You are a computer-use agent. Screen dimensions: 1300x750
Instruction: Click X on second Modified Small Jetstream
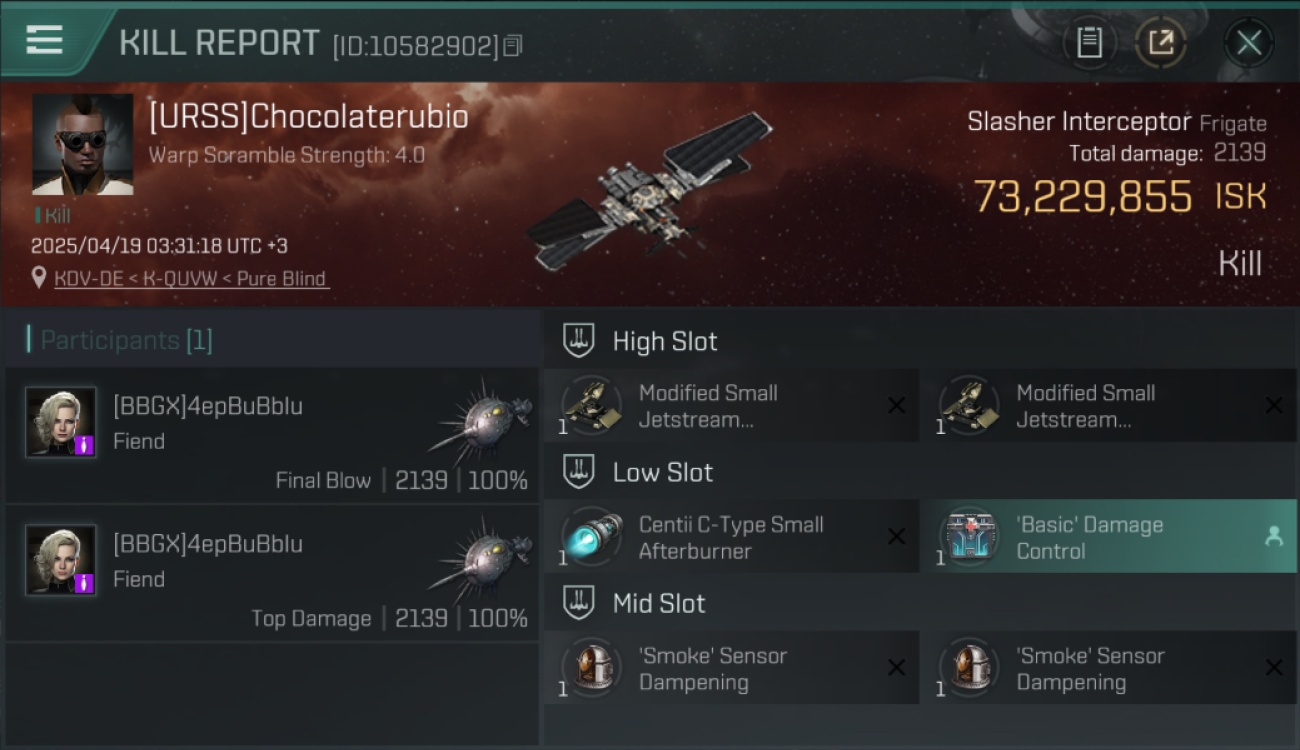pyautogui.click(x=1274, y=405)
